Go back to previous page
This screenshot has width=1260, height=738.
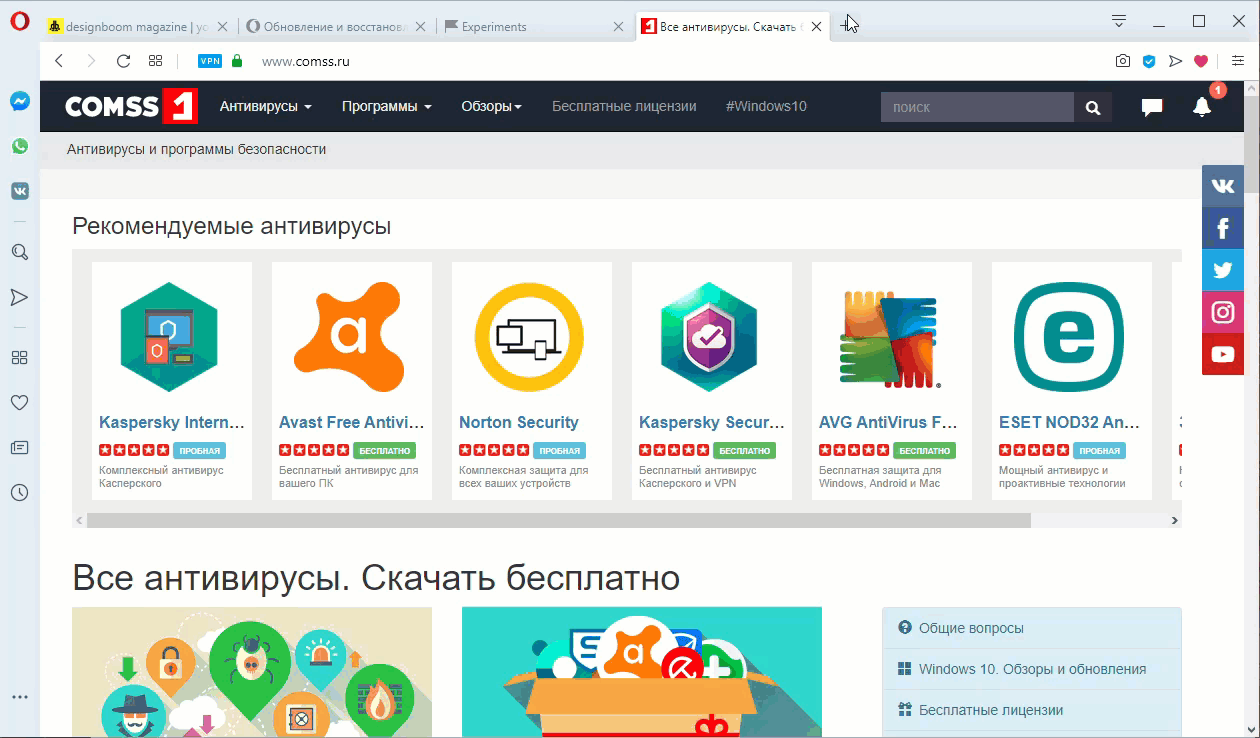pyautogui.click(x=59, y=61)
